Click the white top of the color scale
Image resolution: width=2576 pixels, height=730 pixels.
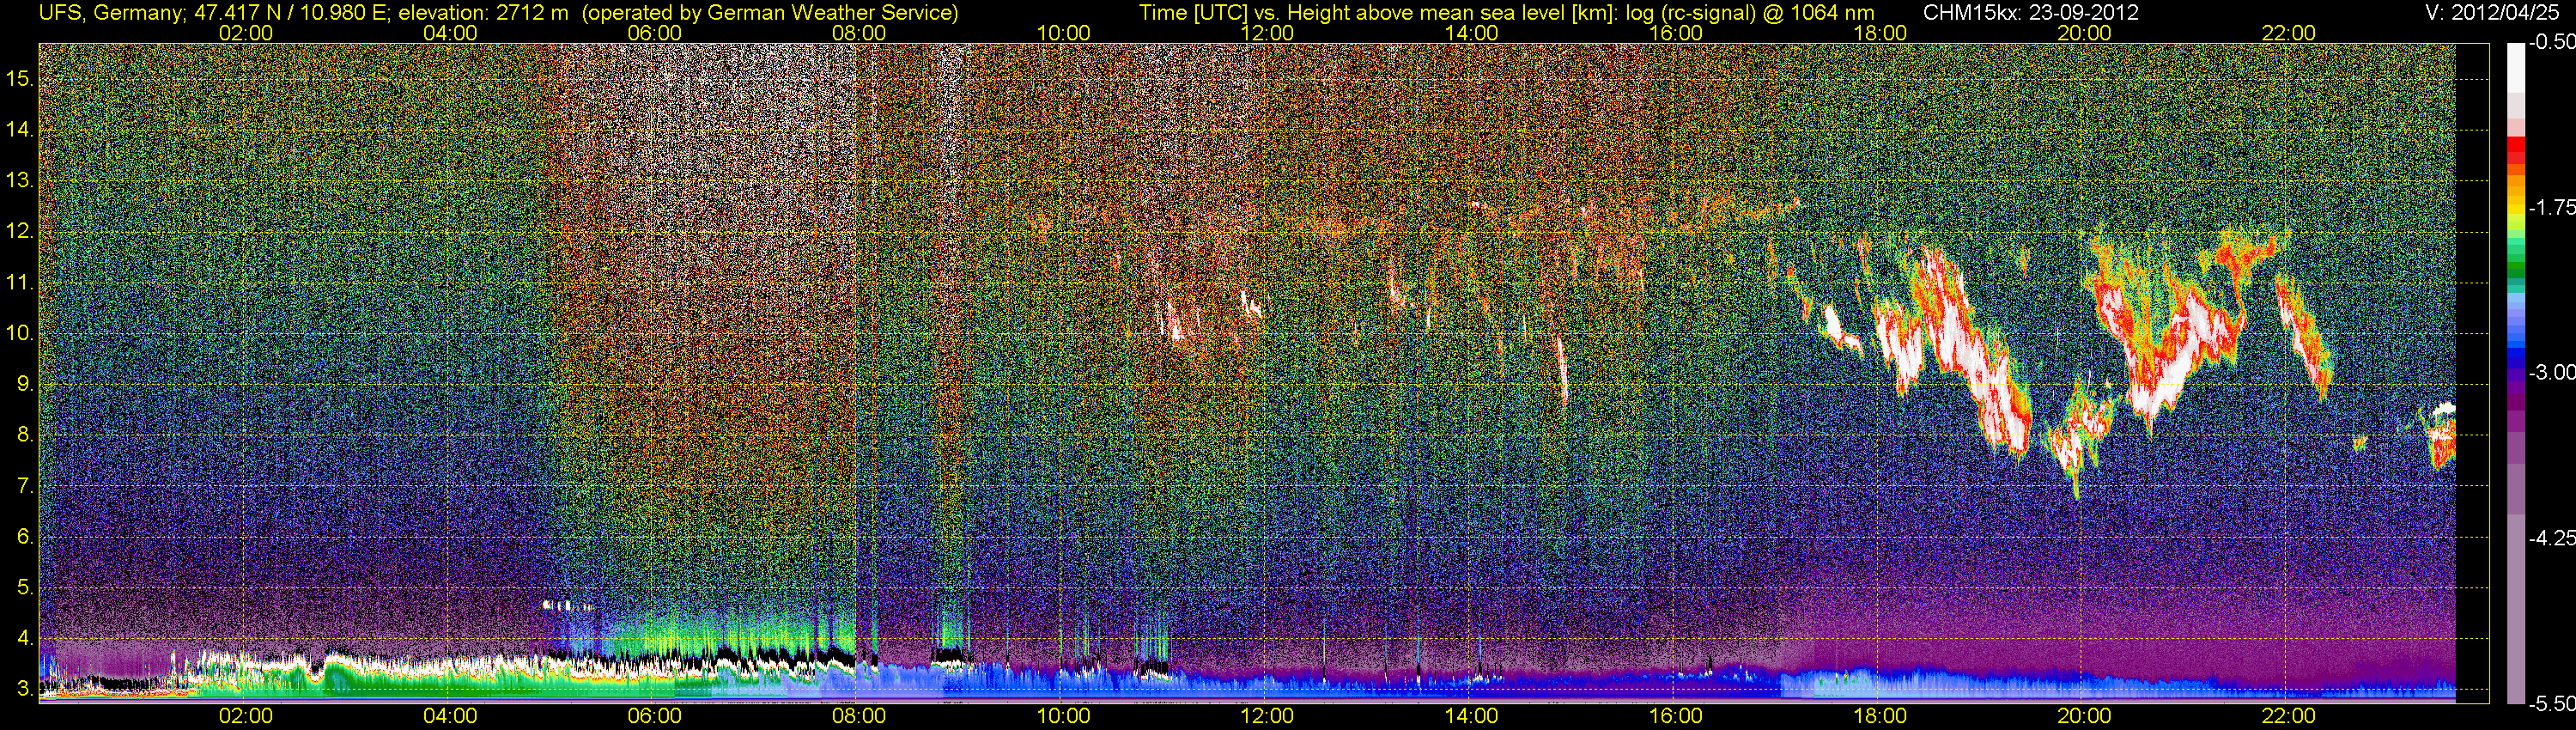[x=2515, y=70]
